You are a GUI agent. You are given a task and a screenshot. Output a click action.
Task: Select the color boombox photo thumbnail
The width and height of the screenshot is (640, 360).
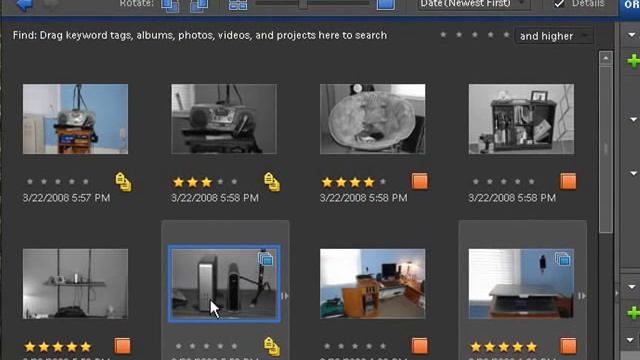76,119
